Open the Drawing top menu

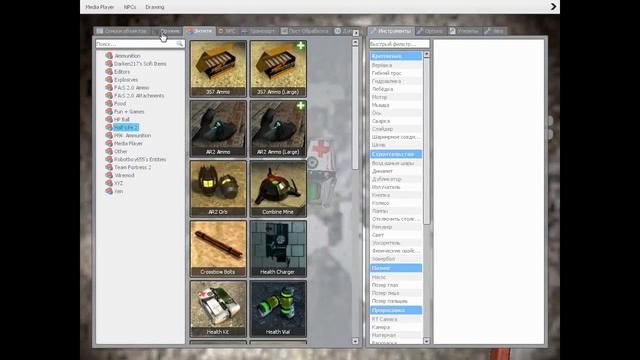coord(155,7)
